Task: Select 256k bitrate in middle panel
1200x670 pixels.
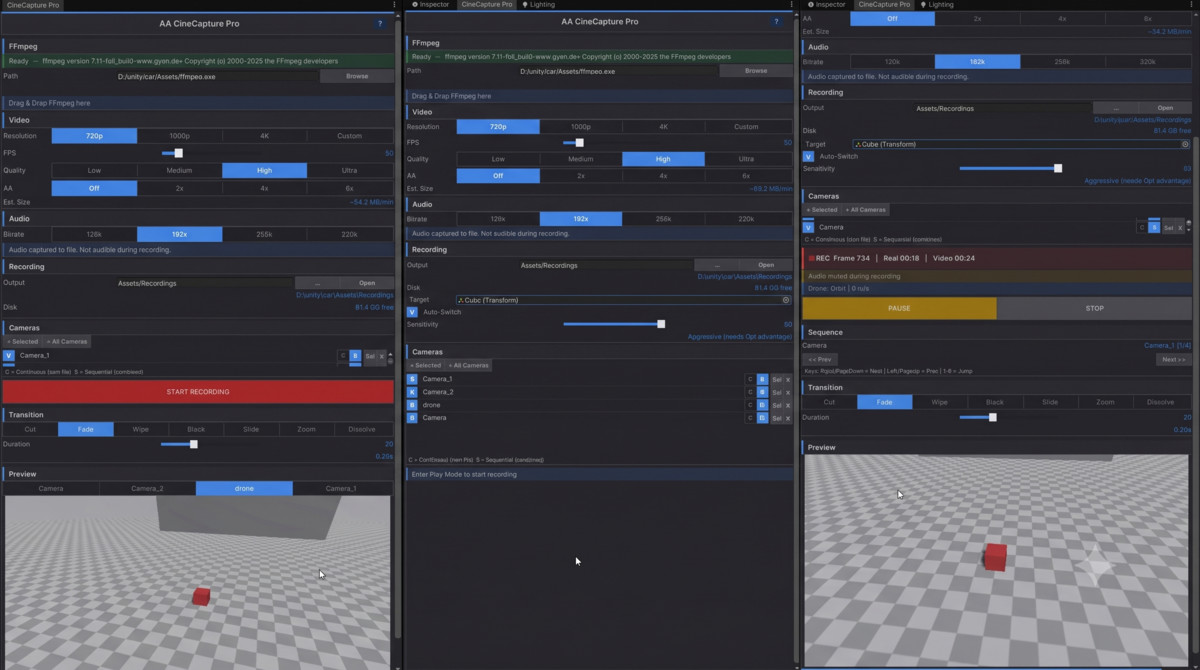Action: point(663,218)
